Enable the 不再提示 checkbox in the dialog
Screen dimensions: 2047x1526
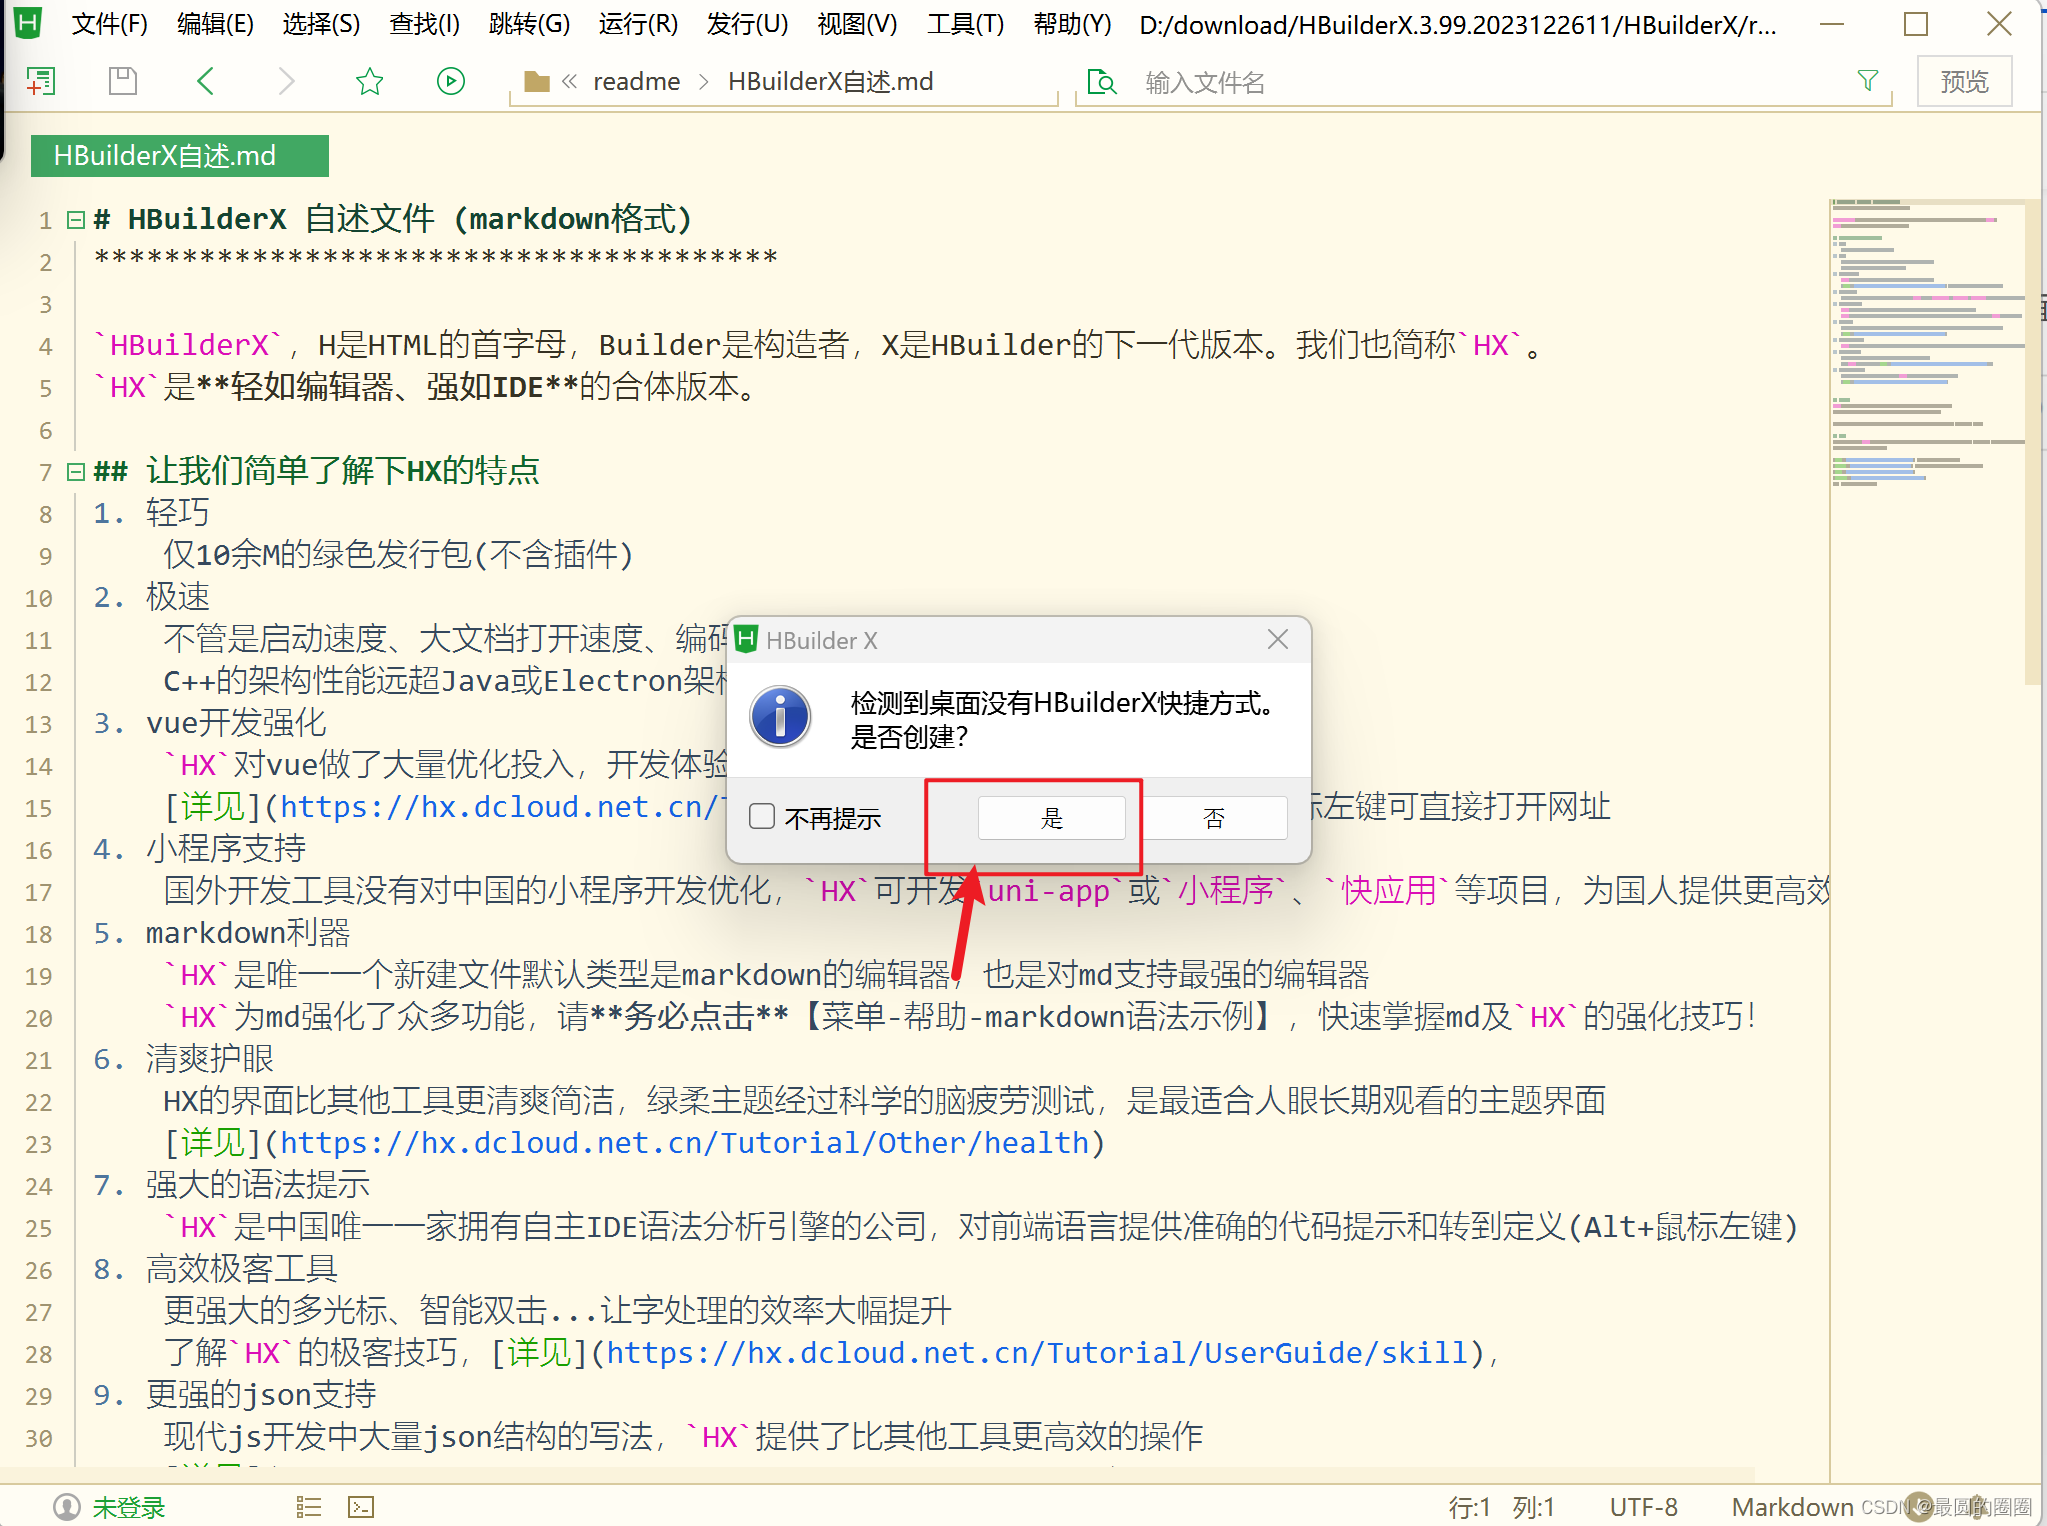click(x=762, y=817)
